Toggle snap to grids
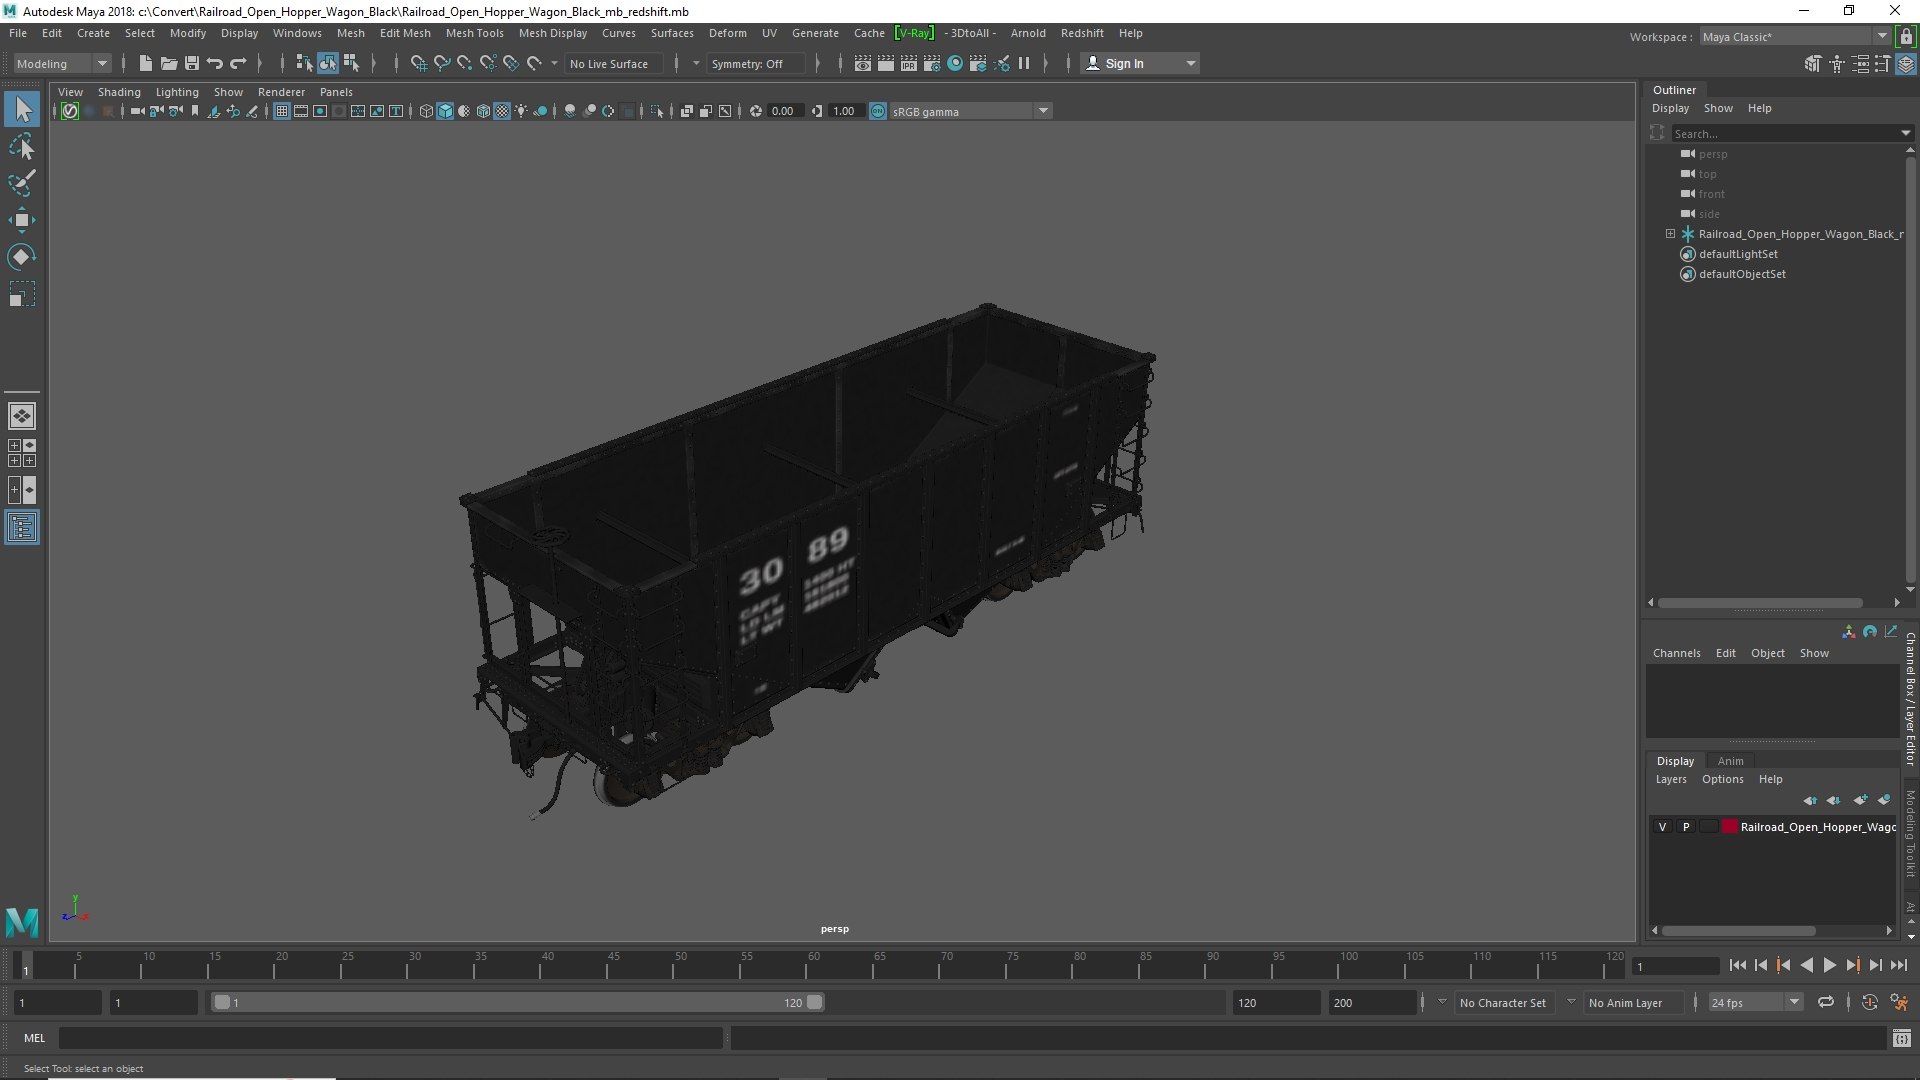The height and width of the screenshot is (1080, 1920). click(x=419, y=63)
